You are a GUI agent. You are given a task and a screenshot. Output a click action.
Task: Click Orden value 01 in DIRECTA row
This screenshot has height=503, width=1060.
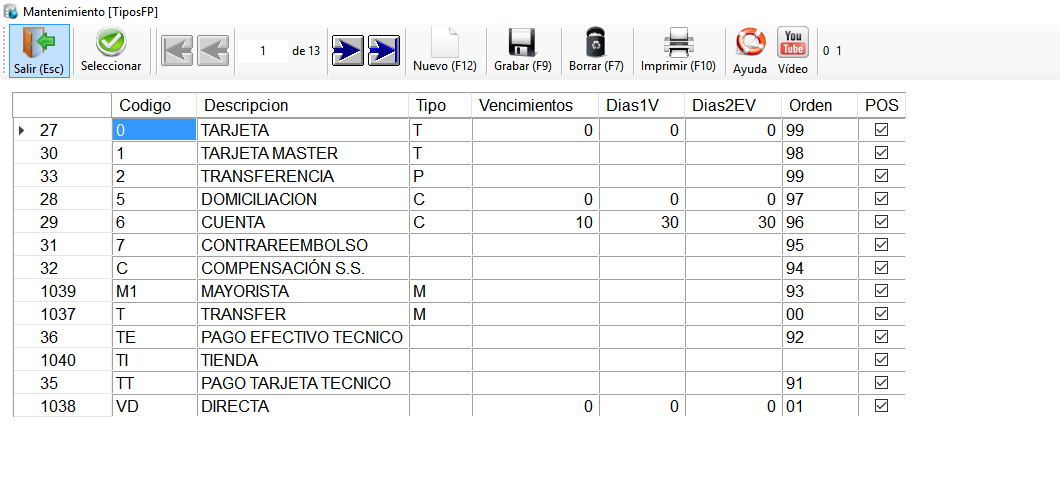pos(820,406)
